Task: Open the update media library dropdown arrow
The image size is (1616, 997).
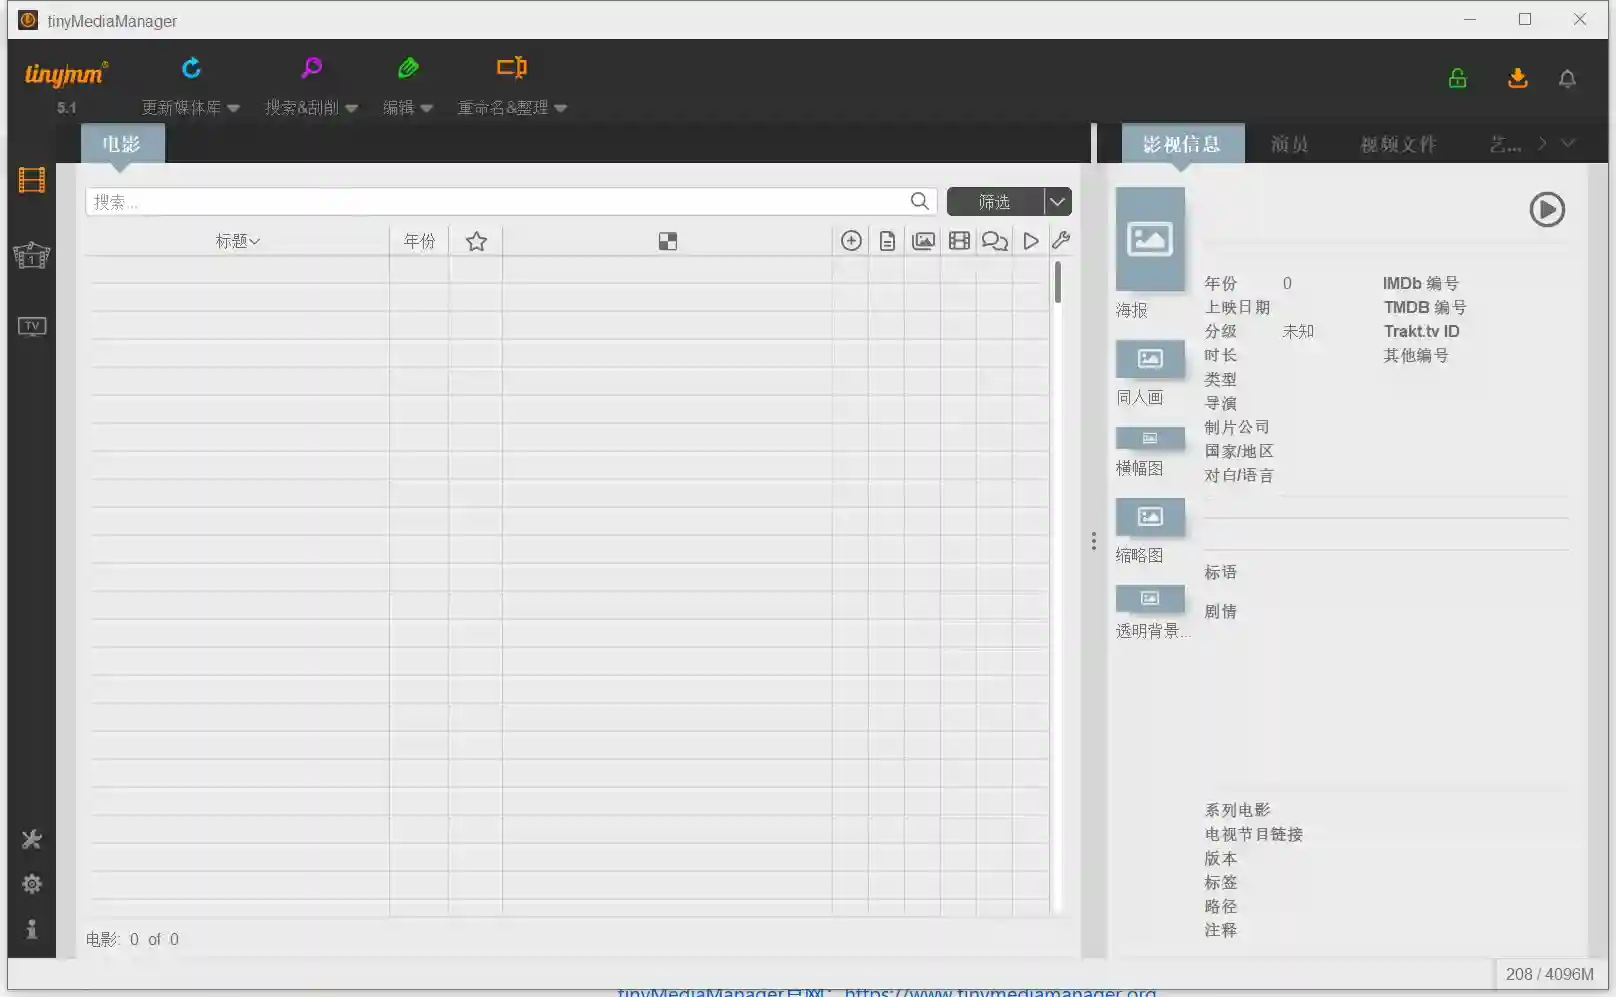Action: tap(233, 108)
